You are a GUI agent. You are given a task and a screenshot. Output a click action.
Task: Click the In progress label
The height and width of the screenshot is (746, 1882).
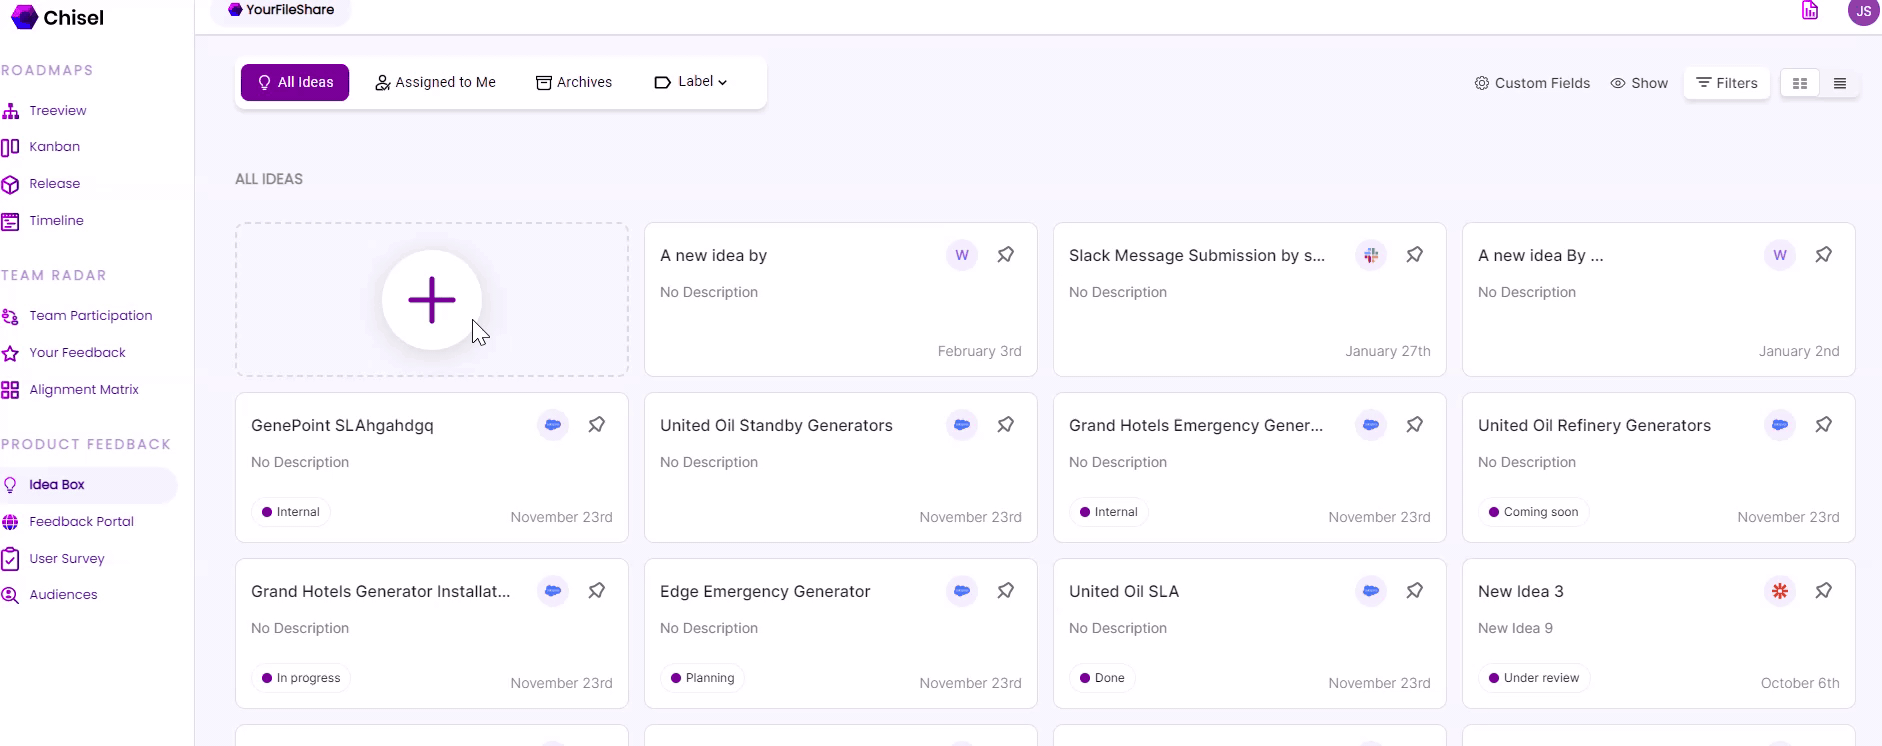301,678
